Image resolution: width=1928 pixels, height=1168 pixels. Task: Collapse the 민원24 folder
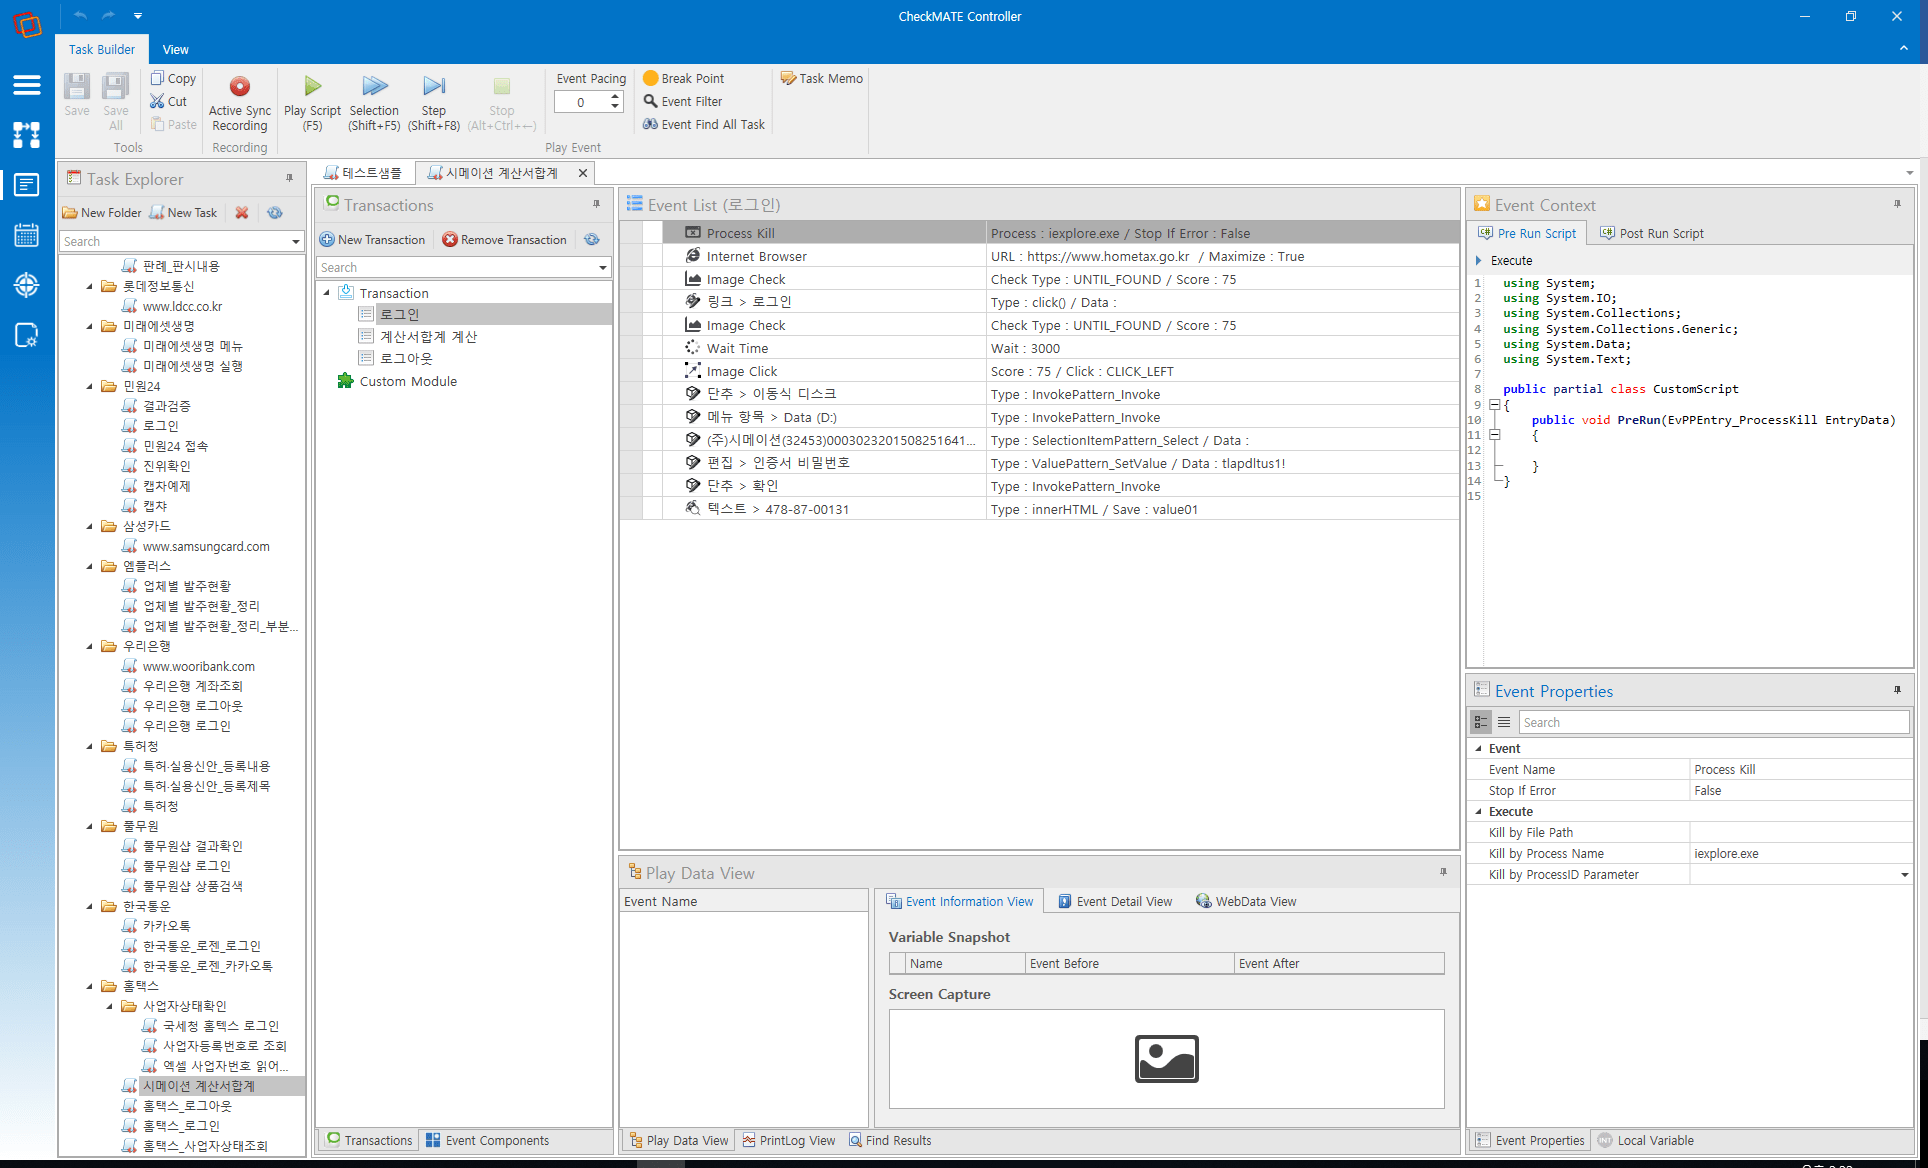pos(90,386)
